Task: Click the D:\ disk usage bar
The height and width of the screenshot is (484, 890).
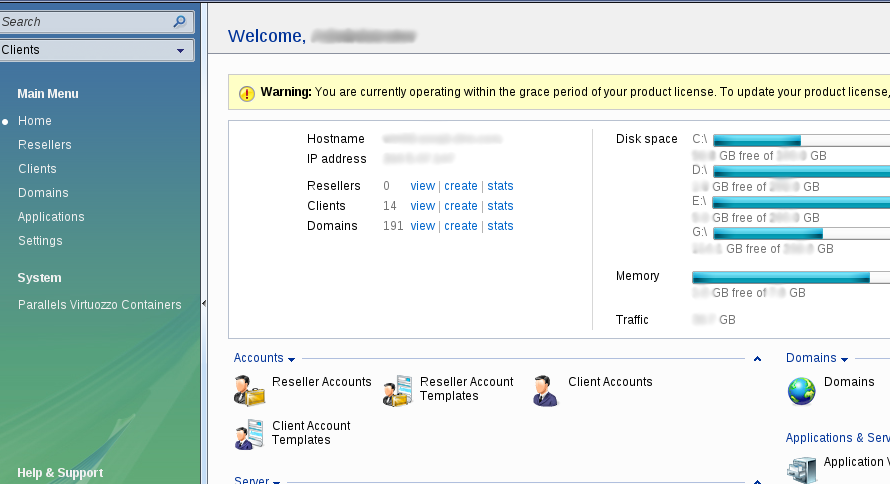Action: [801, 171]
